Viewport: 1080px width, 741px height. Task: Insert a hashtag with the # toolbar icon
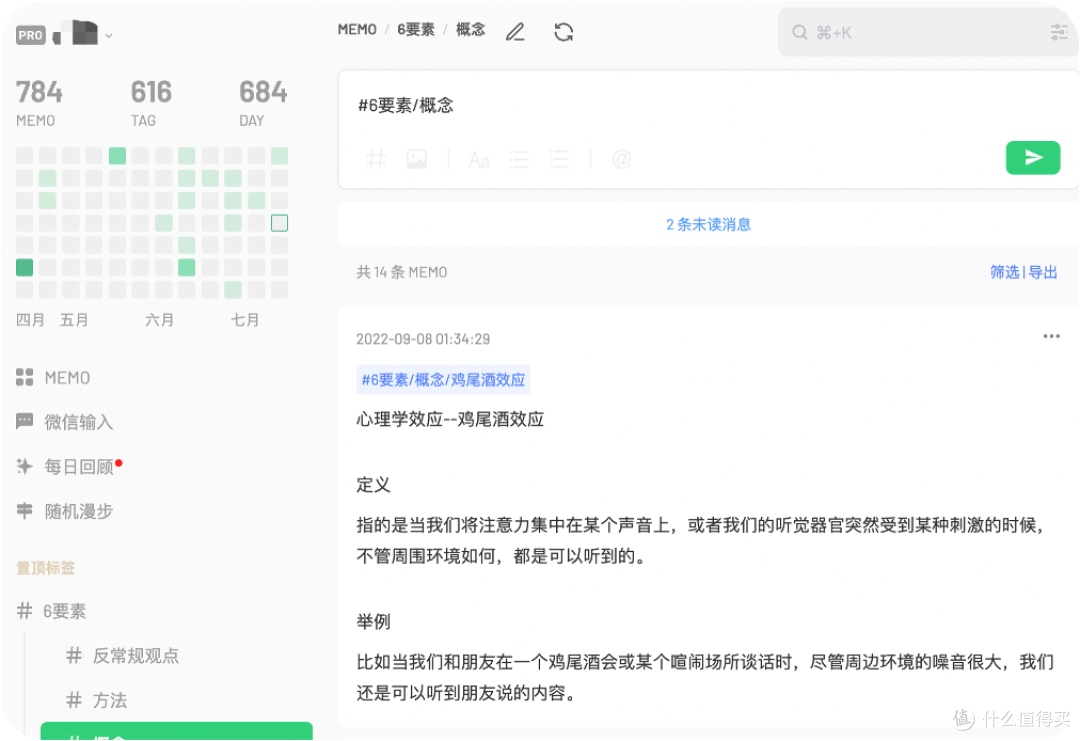pyautogui.click(x=375, y=159)
